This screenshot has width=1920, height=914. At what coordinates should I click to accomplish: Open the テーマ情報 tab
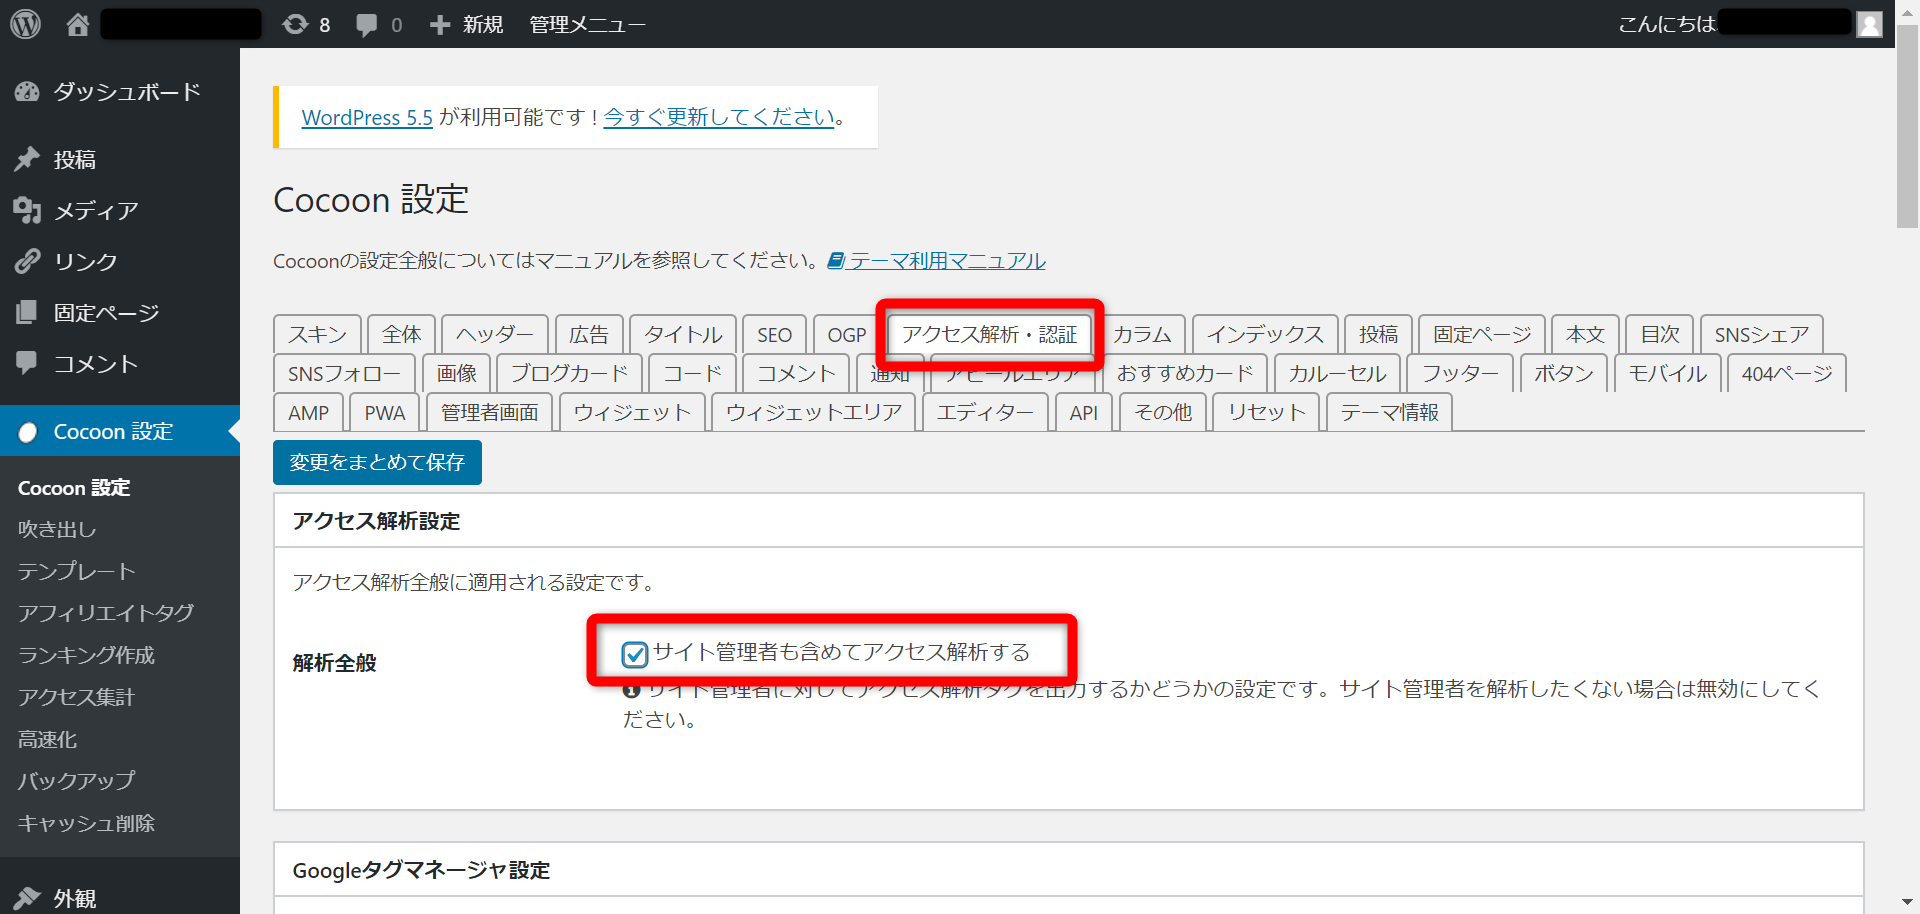pos(1389,412)
